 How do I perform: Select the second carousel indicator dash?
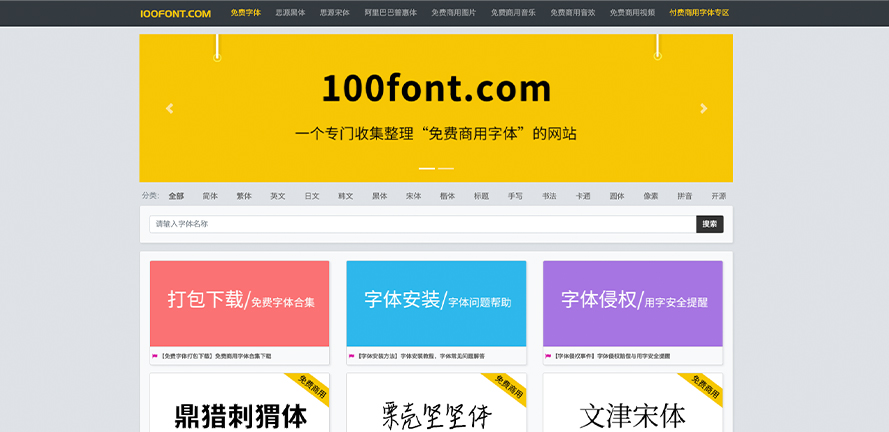click(446, 168)
